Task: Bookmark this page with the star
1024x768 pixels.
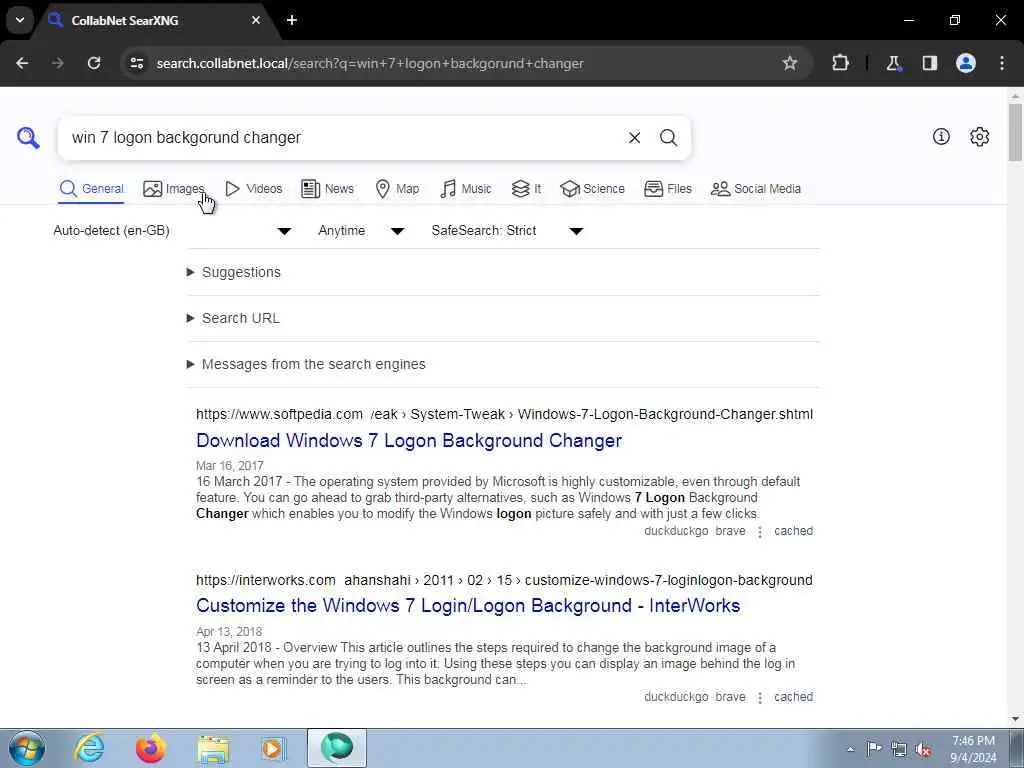Action: pos(790,63)
